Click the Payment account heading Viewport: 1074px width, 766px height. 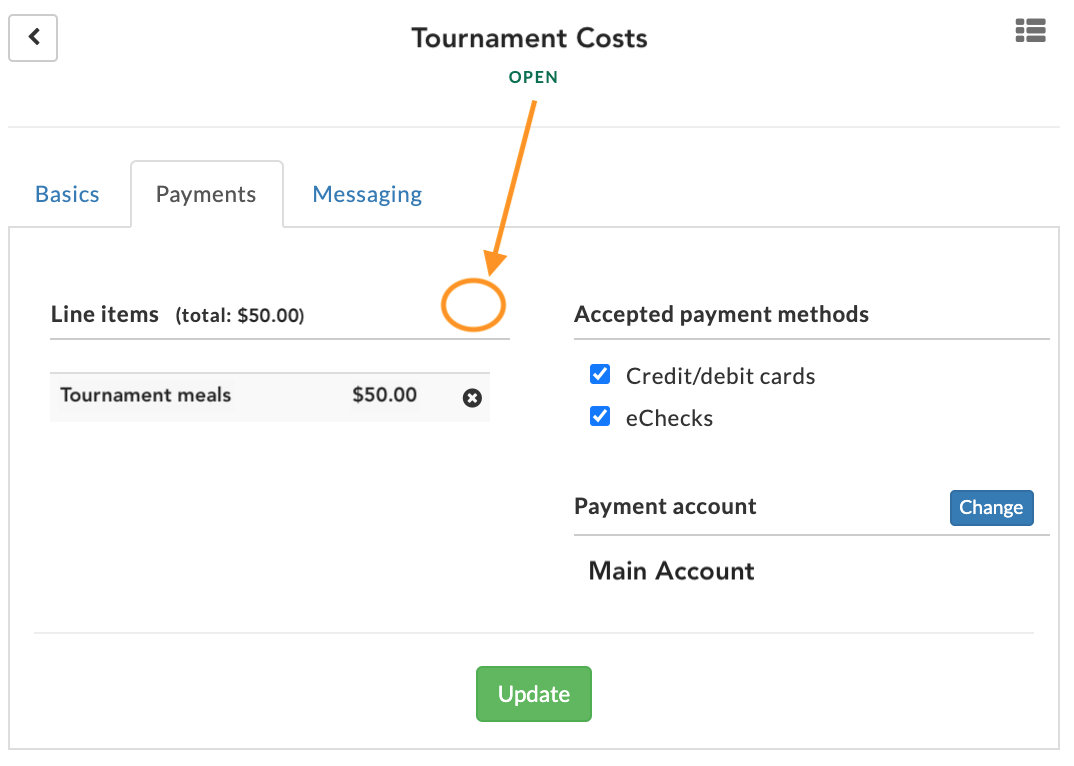(x=665, y=506)
